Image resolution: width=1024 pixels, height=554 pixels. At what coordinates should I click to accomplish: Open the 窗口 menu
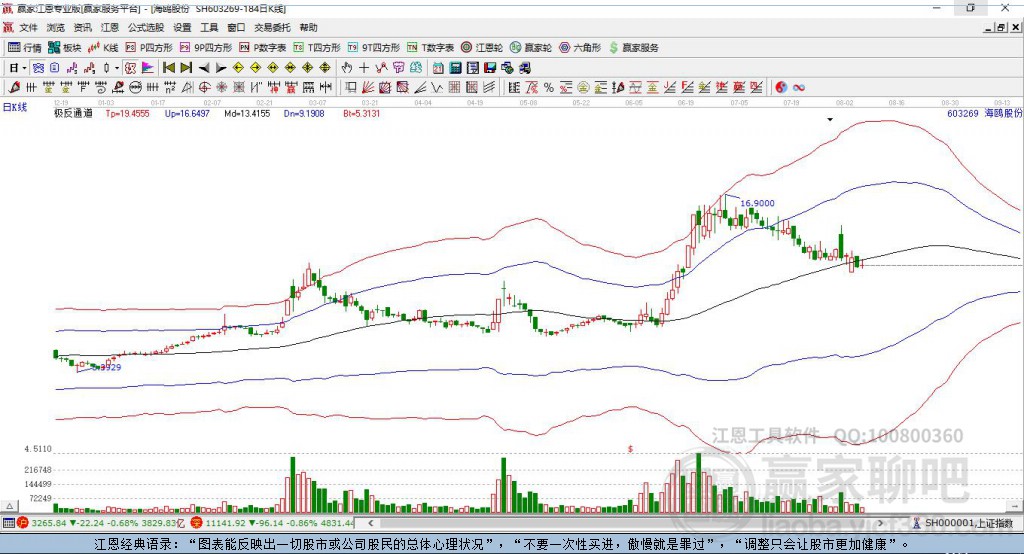236,27
